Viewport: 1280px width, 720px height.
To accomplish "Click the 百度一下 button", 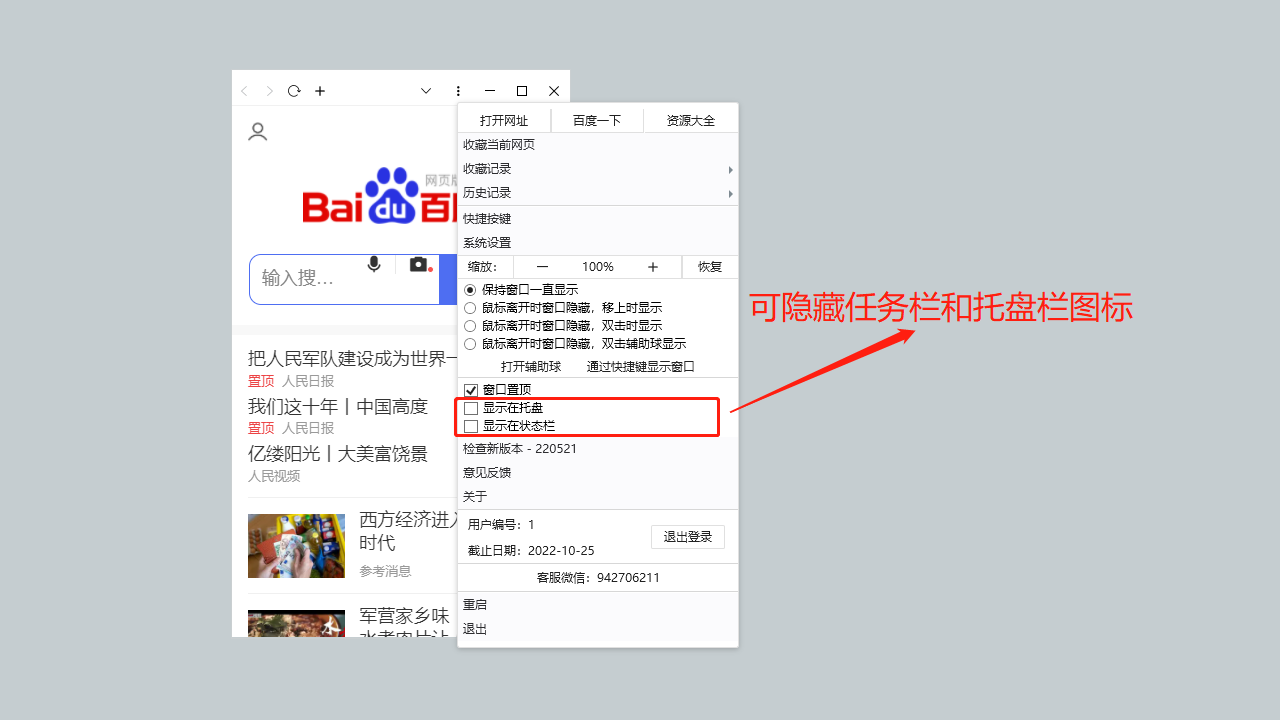I will pos(597,119).
